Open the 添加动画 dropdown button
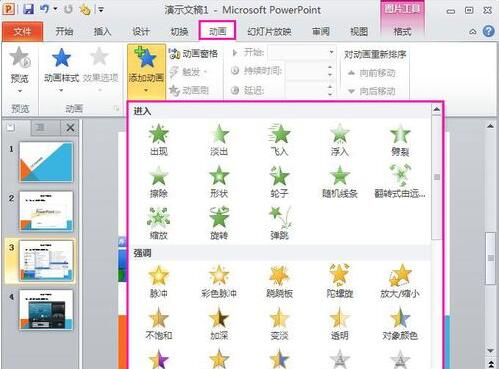The height and width of the screenshot is (369, 499). pyautogui.click(x=146, y=71)
